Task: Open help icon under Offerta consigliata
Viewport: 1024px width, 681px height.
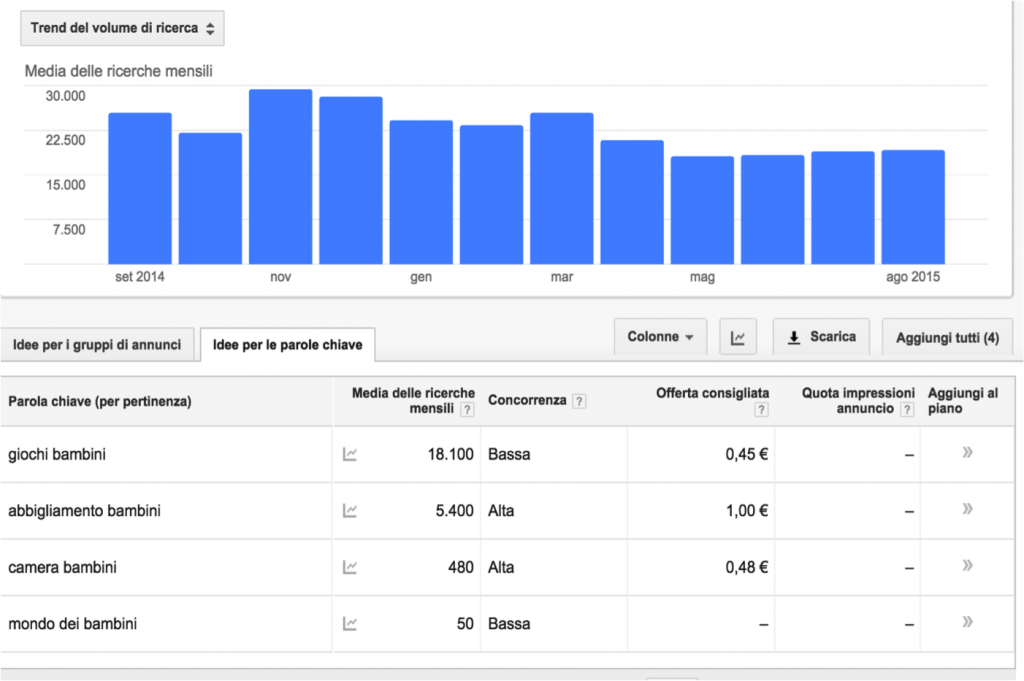Action: tap(761, 410)
